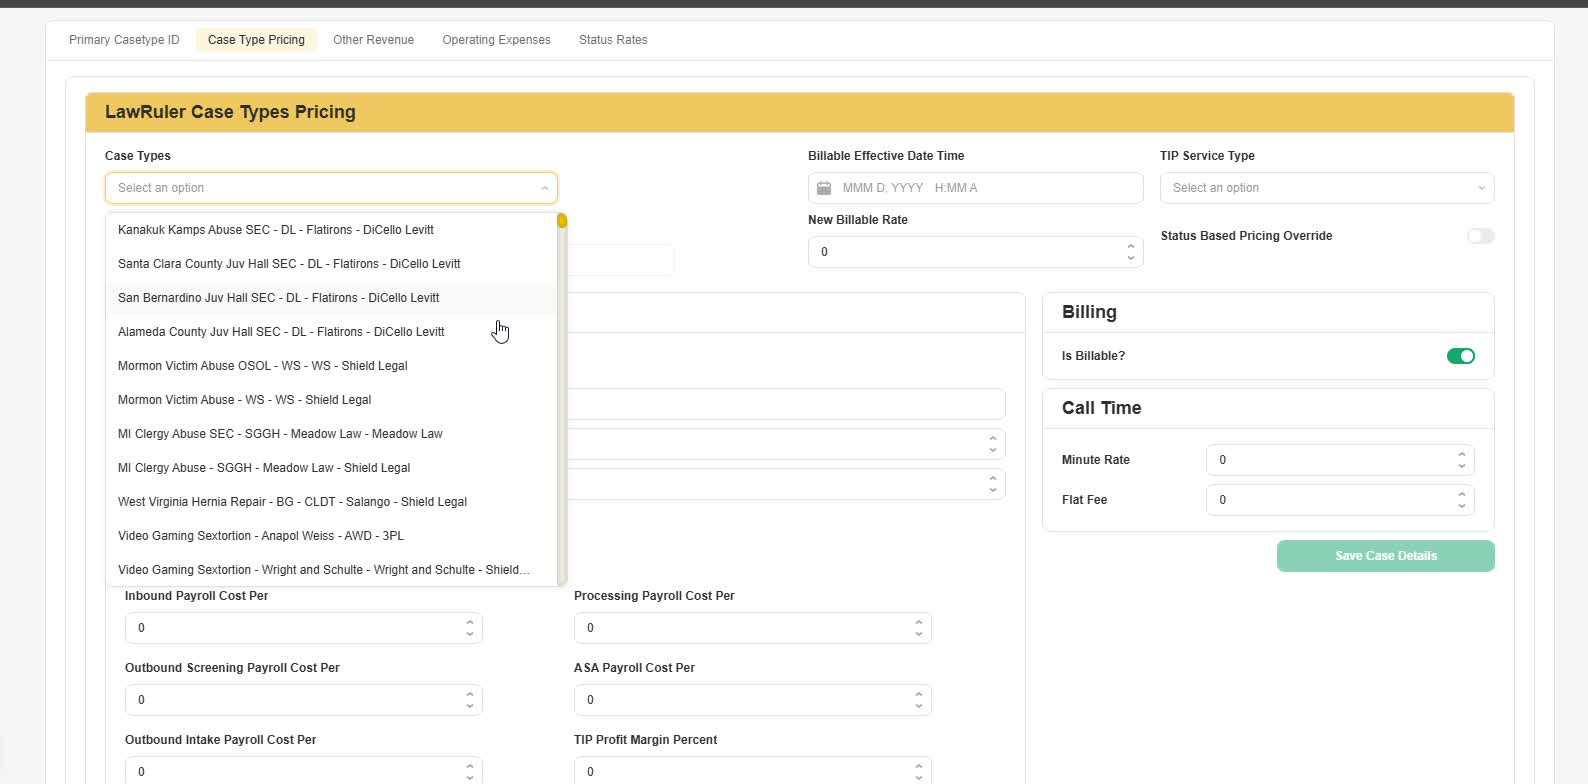Open the Status Rates tab

coord(613,40)
